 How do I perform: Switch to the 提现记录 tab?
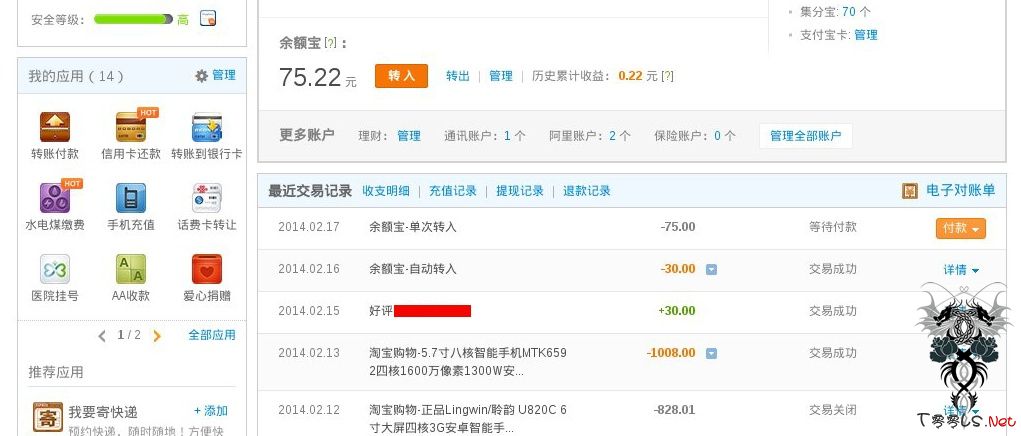point(519,191)
